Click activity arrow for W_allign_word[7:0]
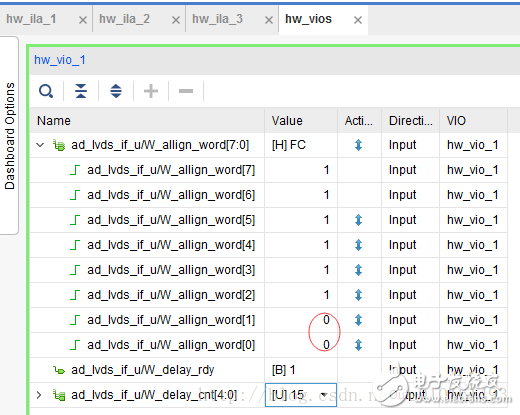The height and width of the screenshot is (415, 520). tap(358, 145)
